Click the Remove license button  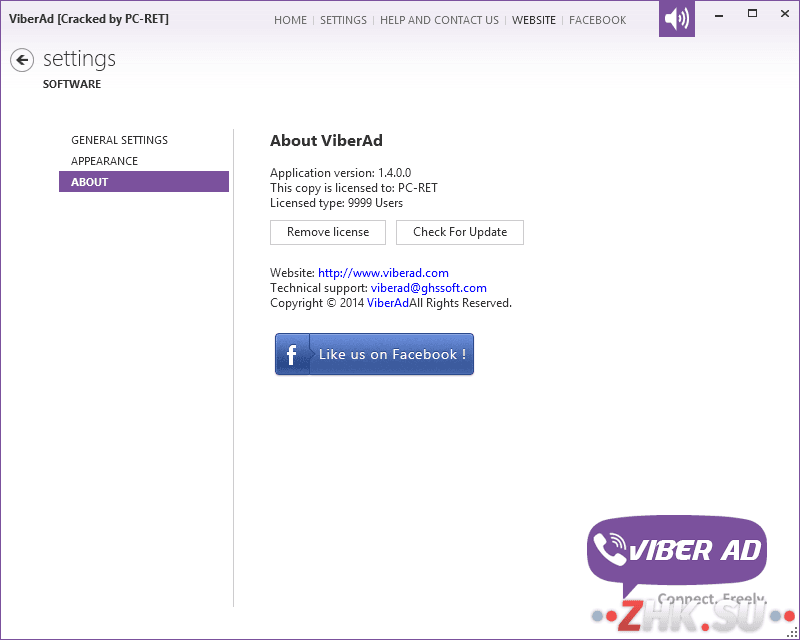(x=328, y=232)
